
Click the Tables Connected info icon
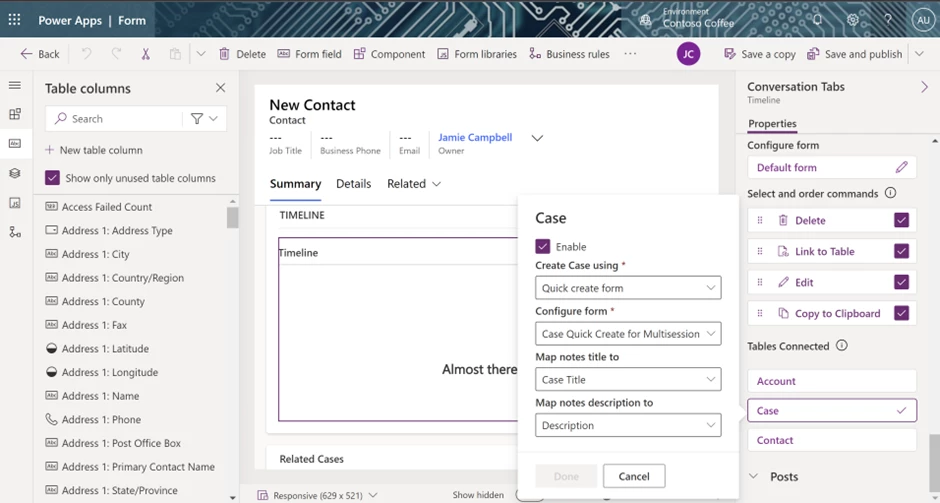coord(842,346)
